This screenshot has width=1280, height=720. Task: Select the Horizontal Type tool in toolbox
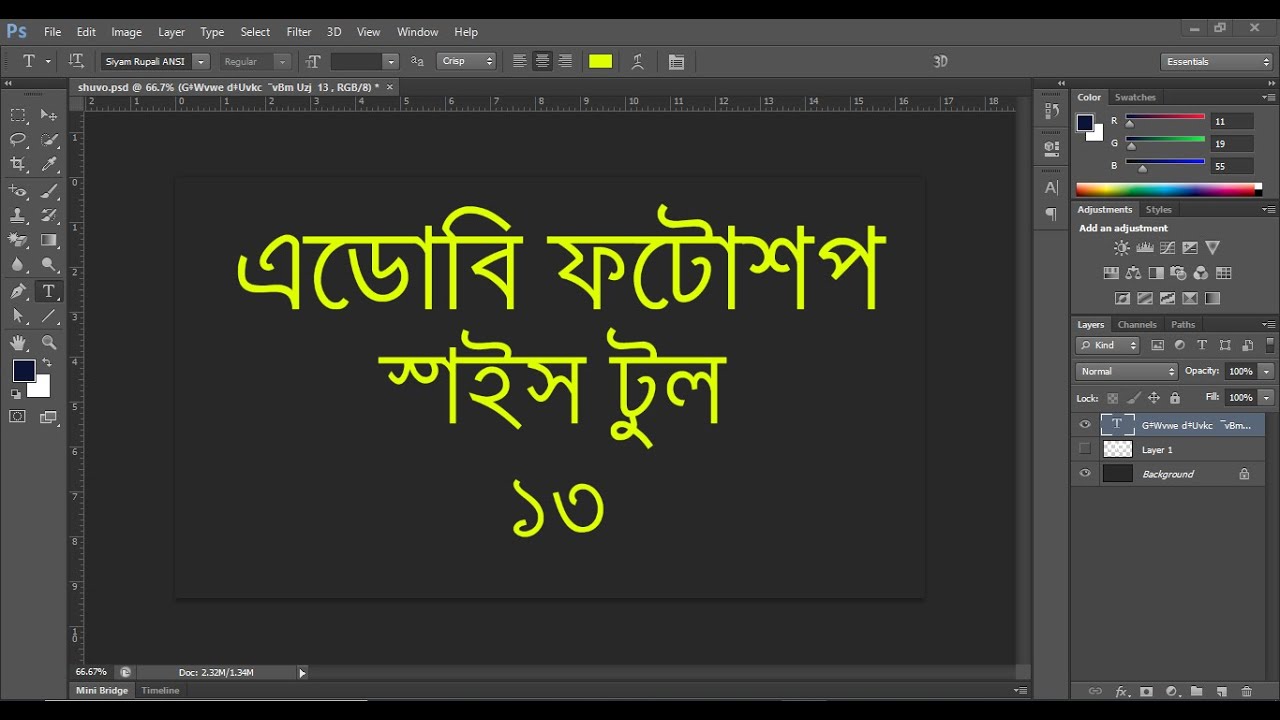[48, 292]
